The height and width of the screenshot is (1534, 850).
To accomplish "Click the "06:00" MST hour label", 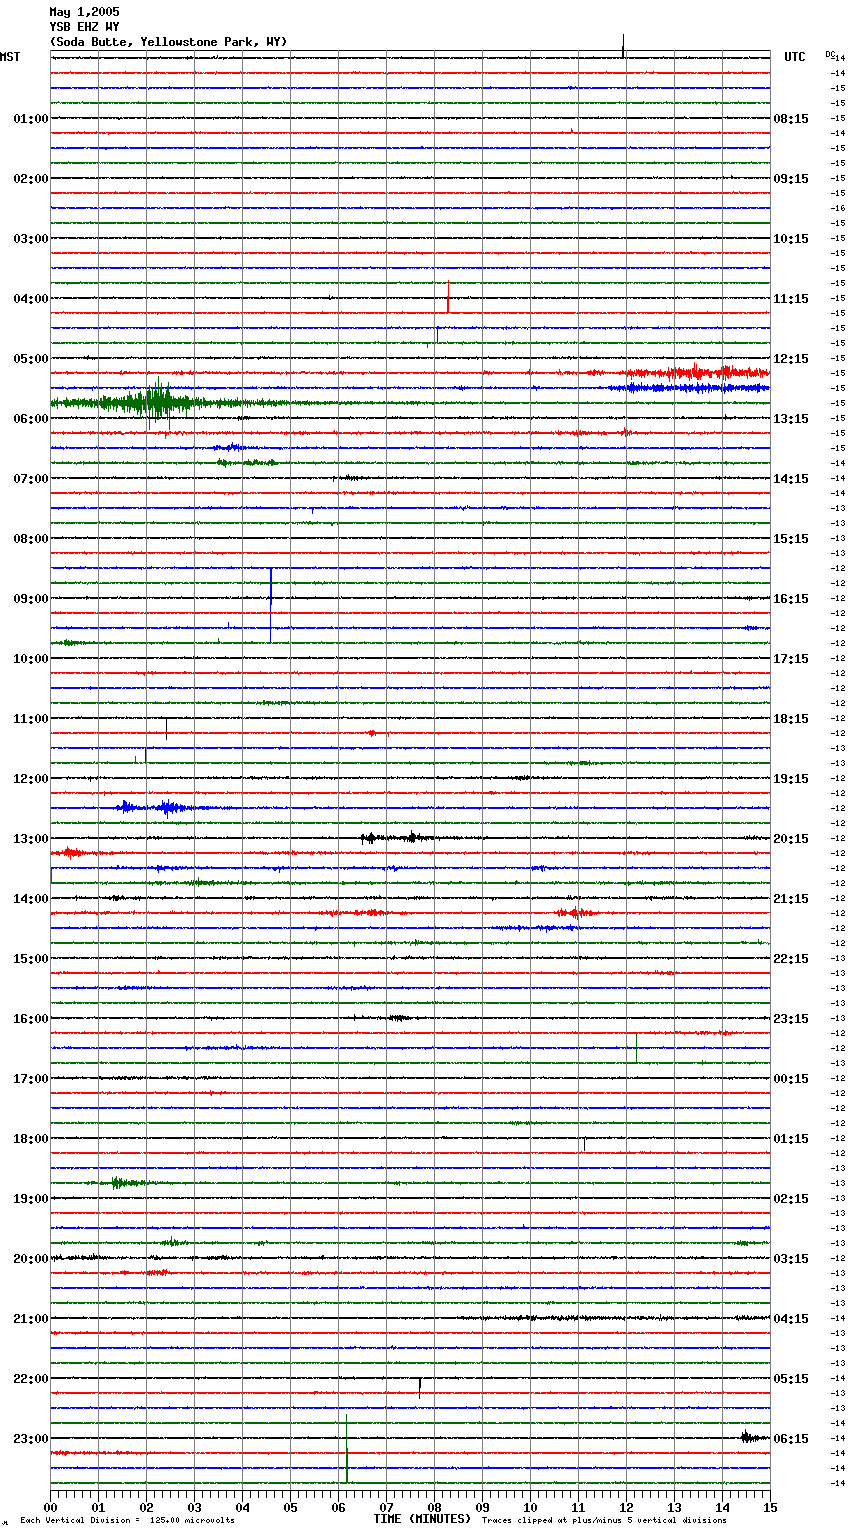I will coord(31,419).
